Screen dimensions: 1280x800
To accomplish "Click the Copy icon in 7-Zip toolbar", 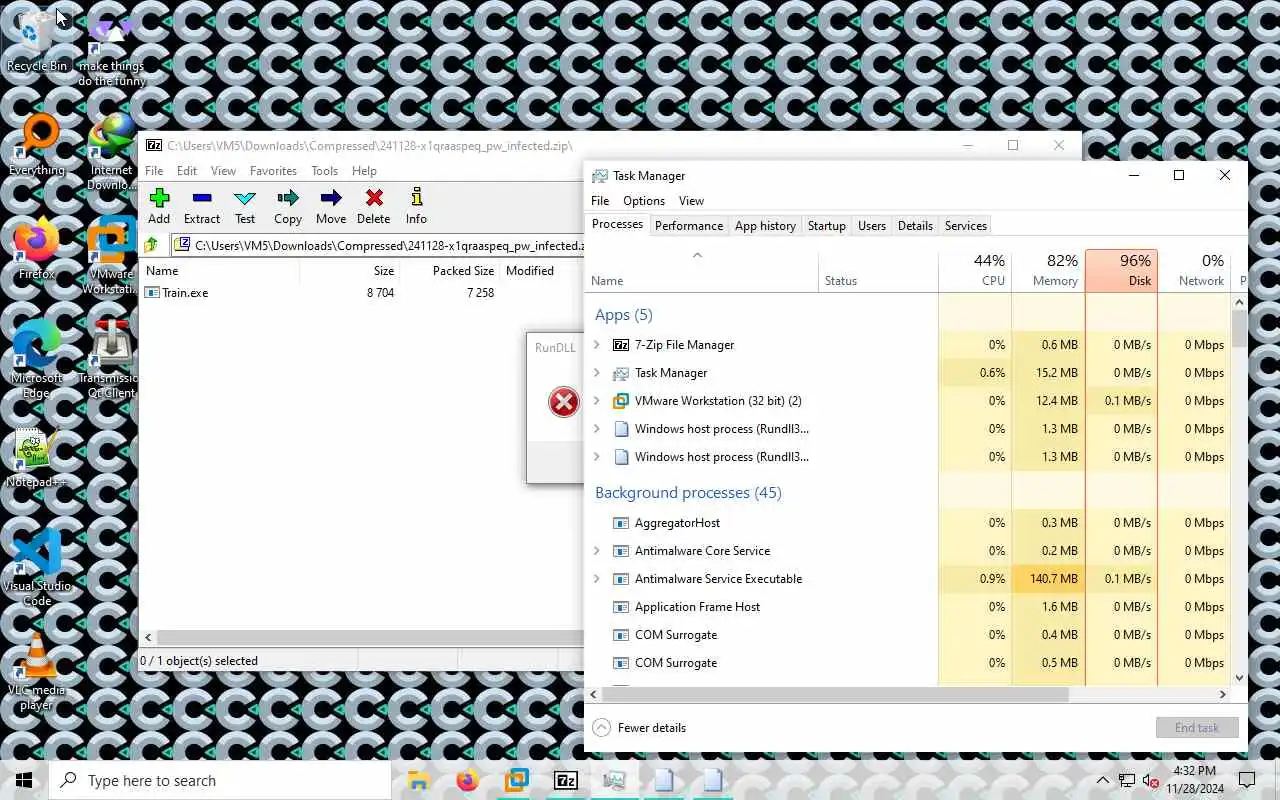I will [x=288, y=198].
